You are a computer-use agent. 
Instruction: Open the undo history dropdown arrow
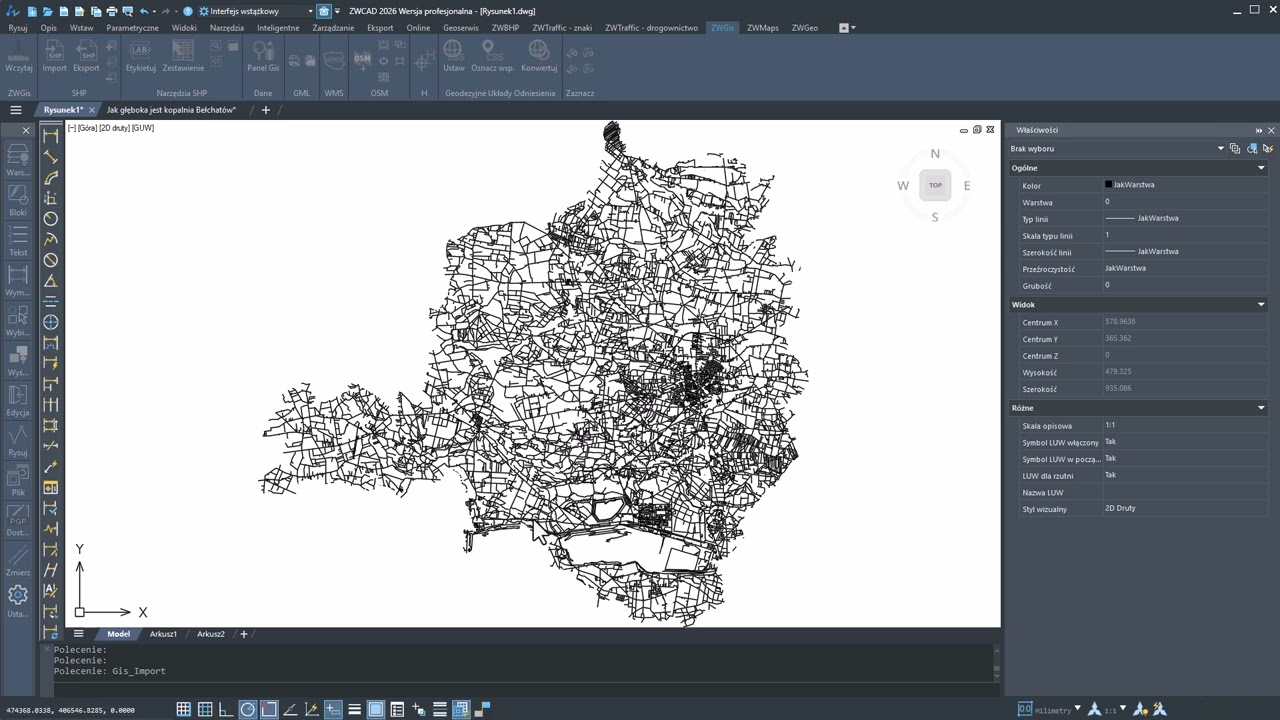coord(155,11)
